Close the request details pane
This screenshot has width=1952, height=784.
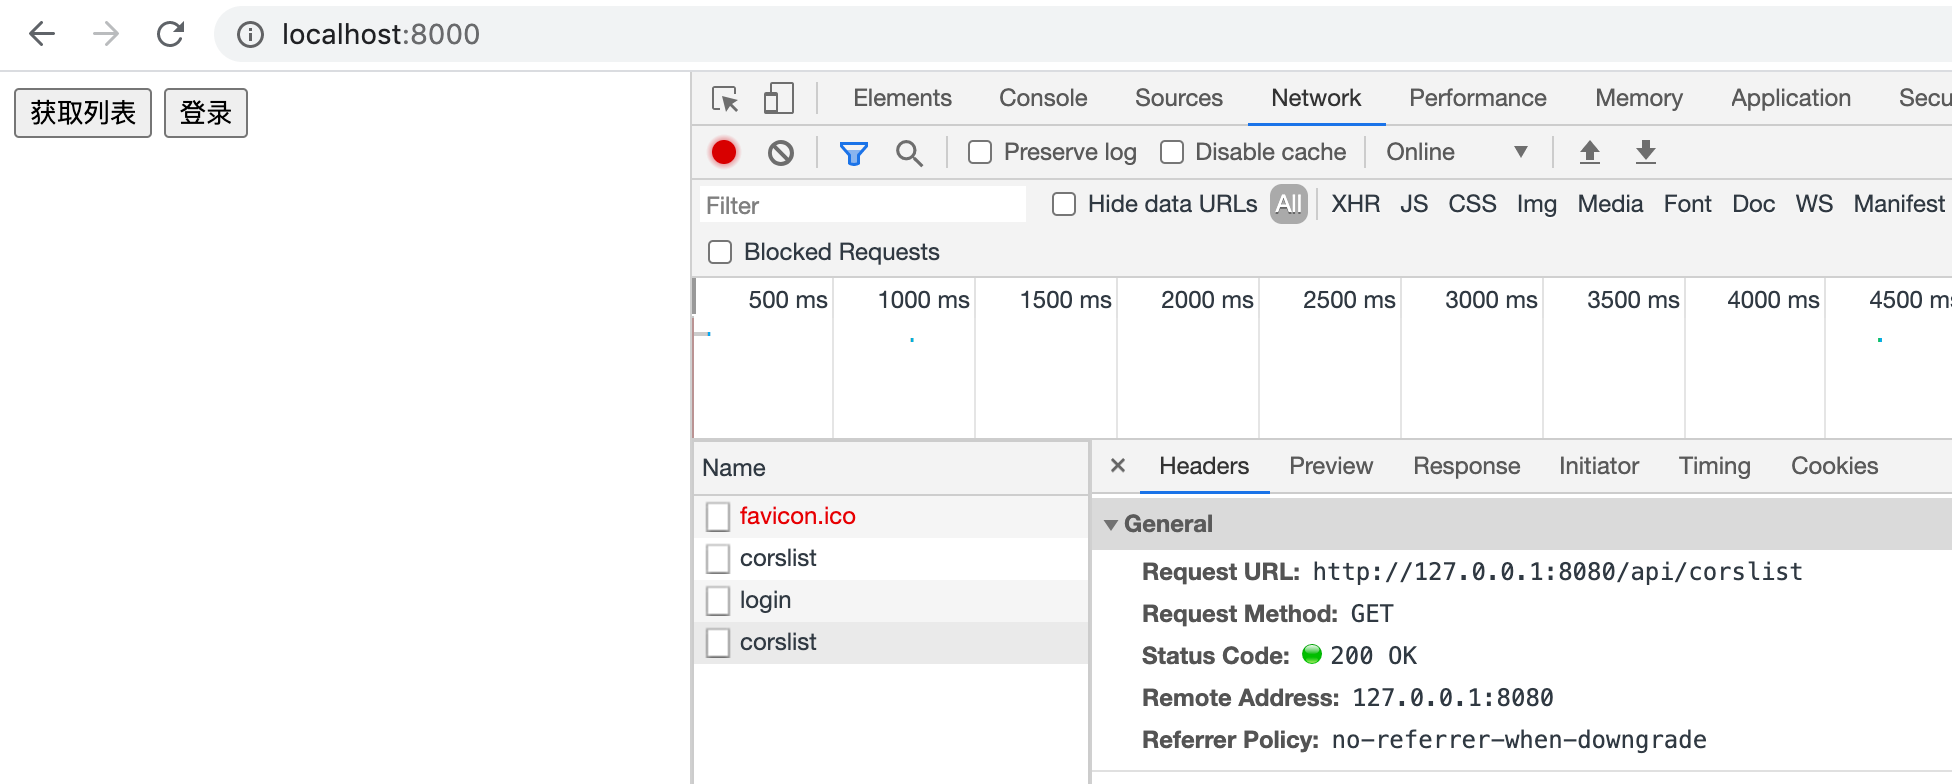tap(1118, 465)
